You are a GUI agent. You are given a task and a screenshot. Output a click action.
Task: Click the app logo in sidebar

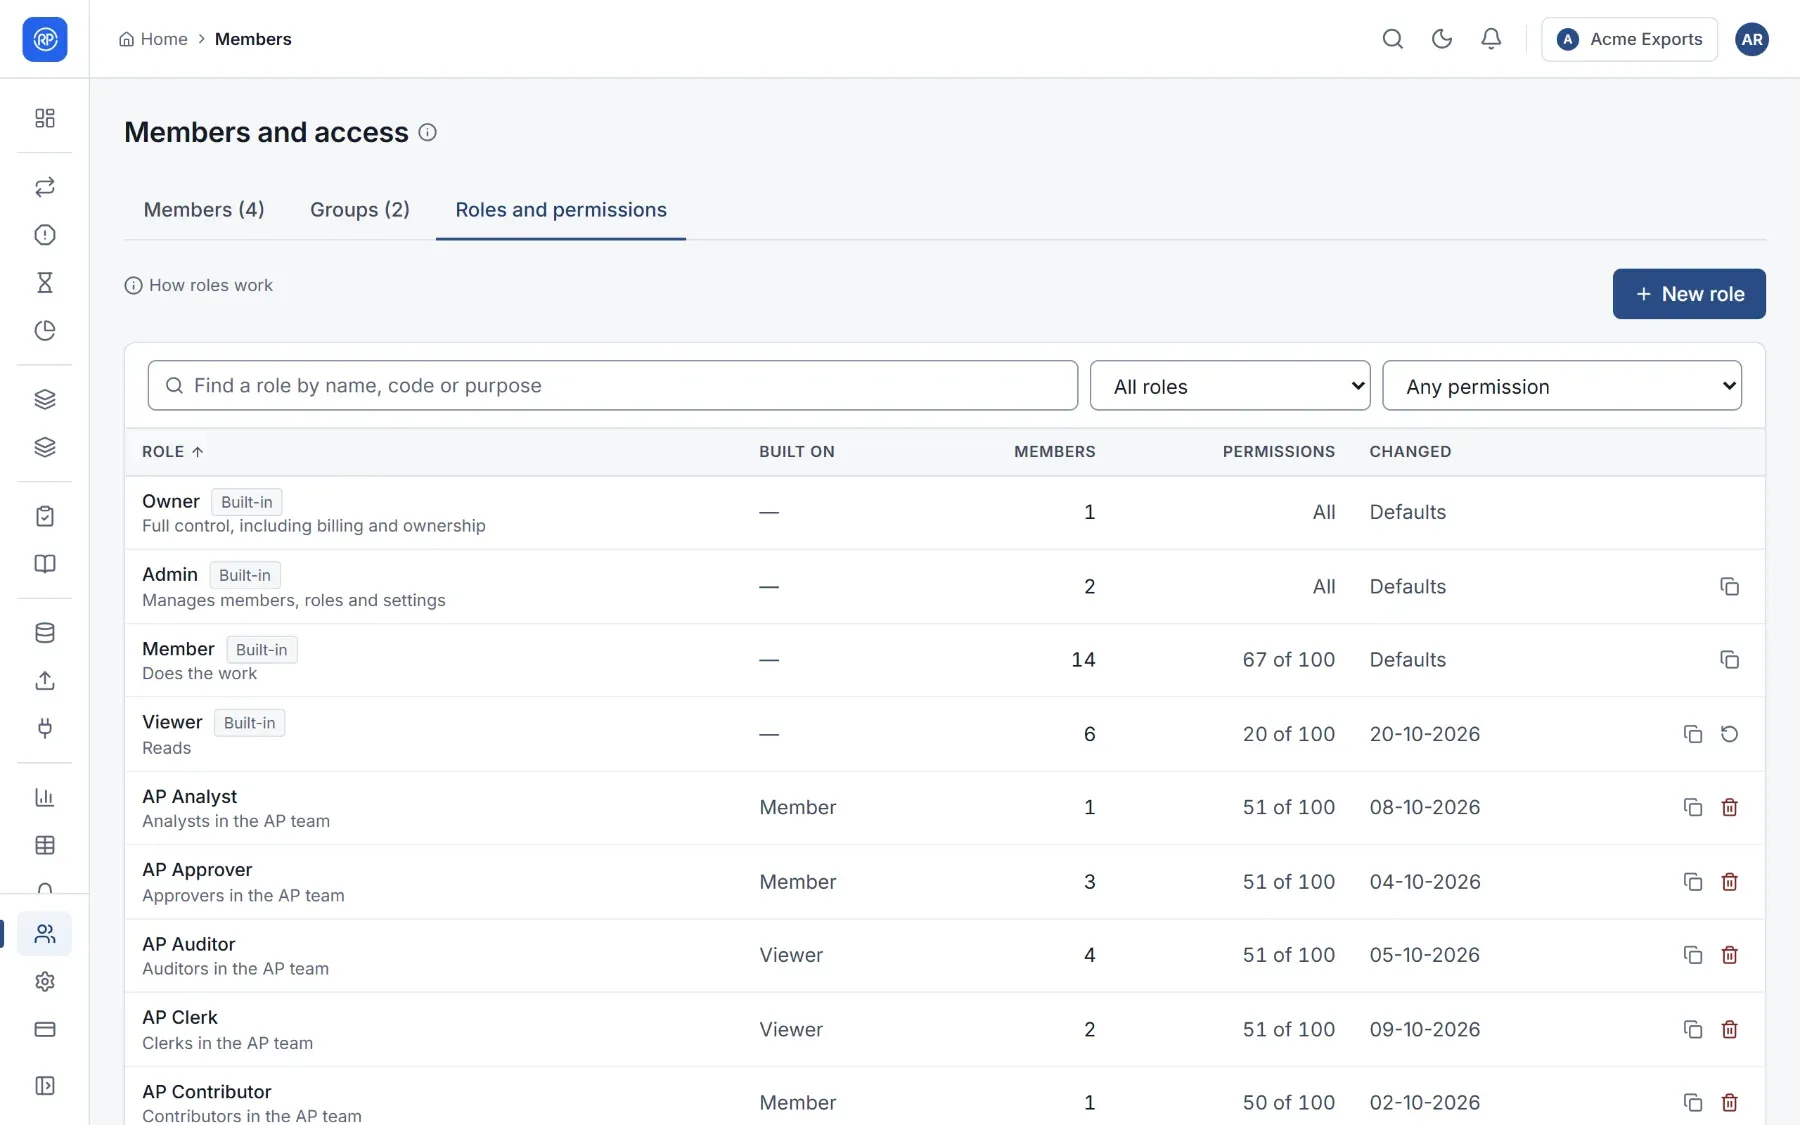tap(45, 39)
